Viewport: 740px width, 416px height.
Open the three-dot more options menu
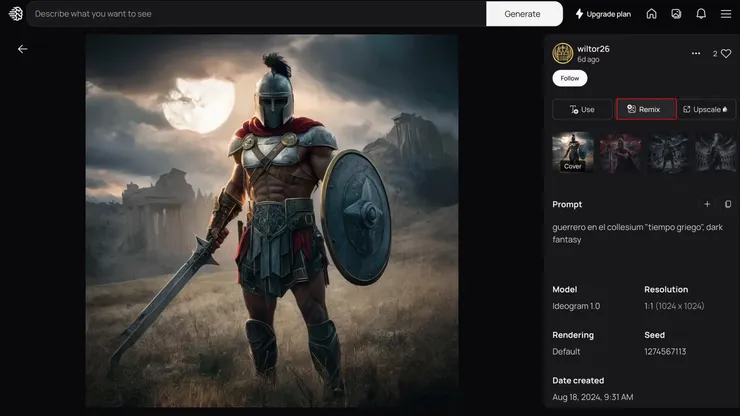[696, 53]
